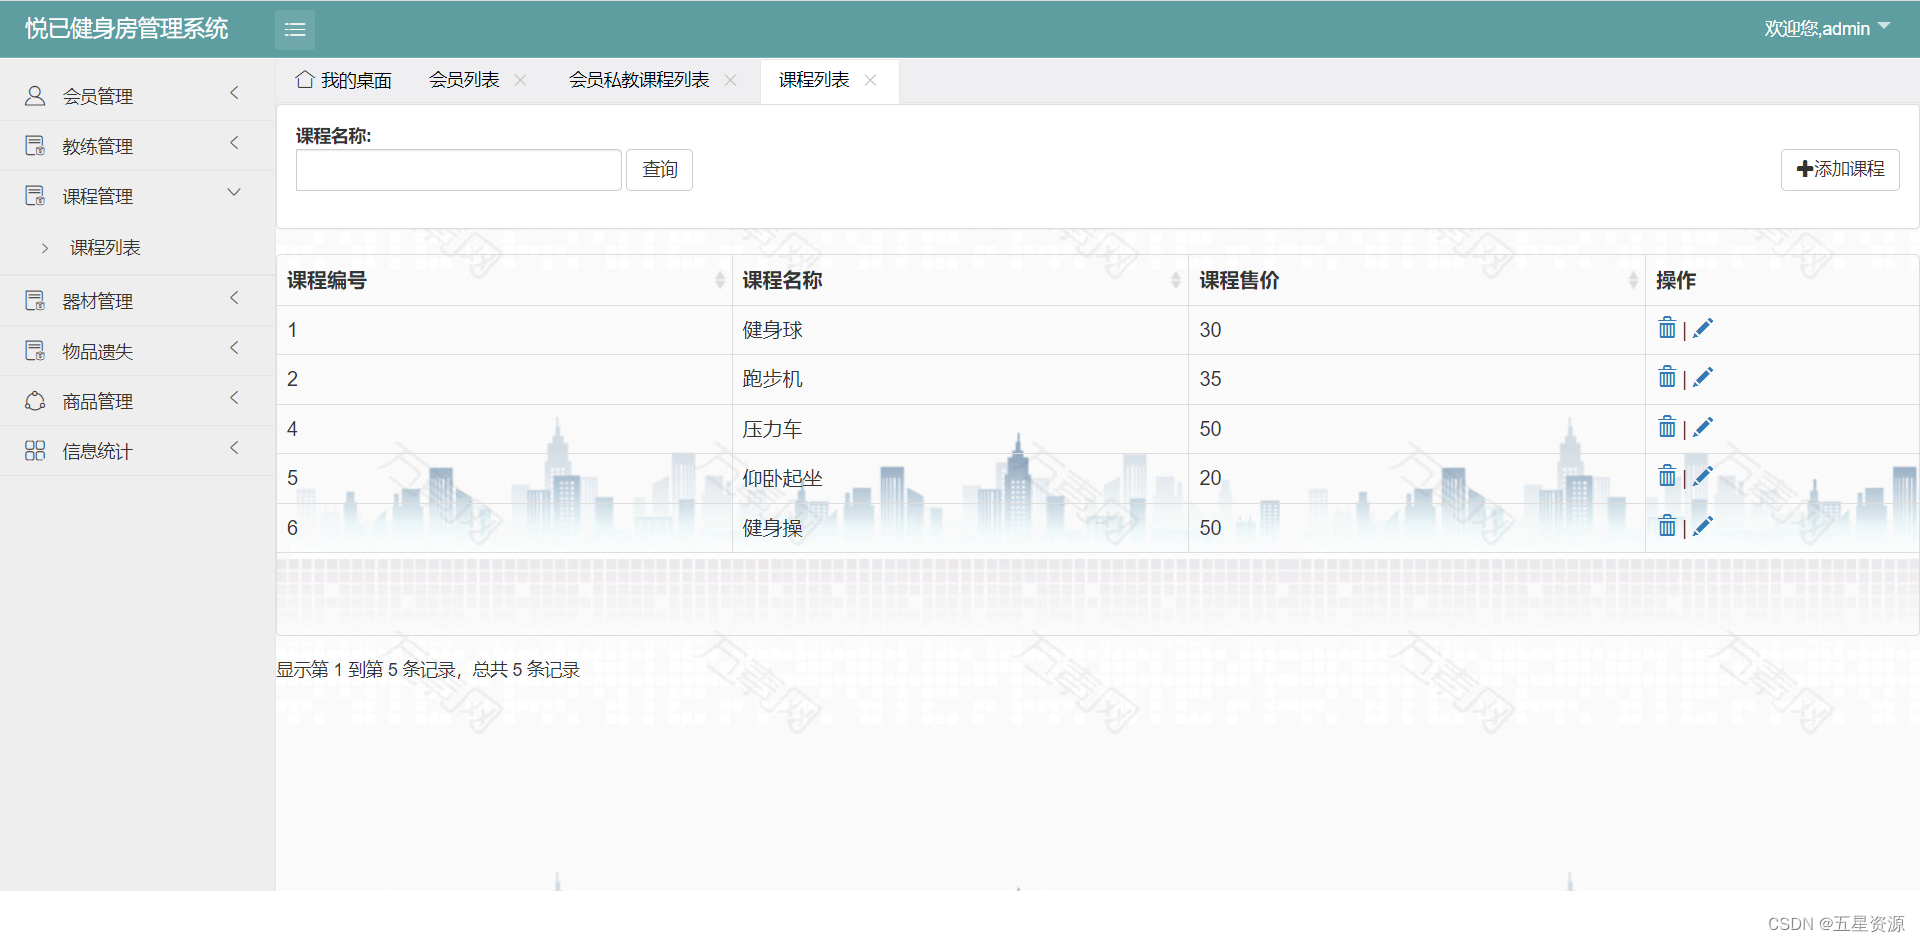Switch to the 会员私教课程列表 tab
The image size is (1920, 942).
point(639,80)
